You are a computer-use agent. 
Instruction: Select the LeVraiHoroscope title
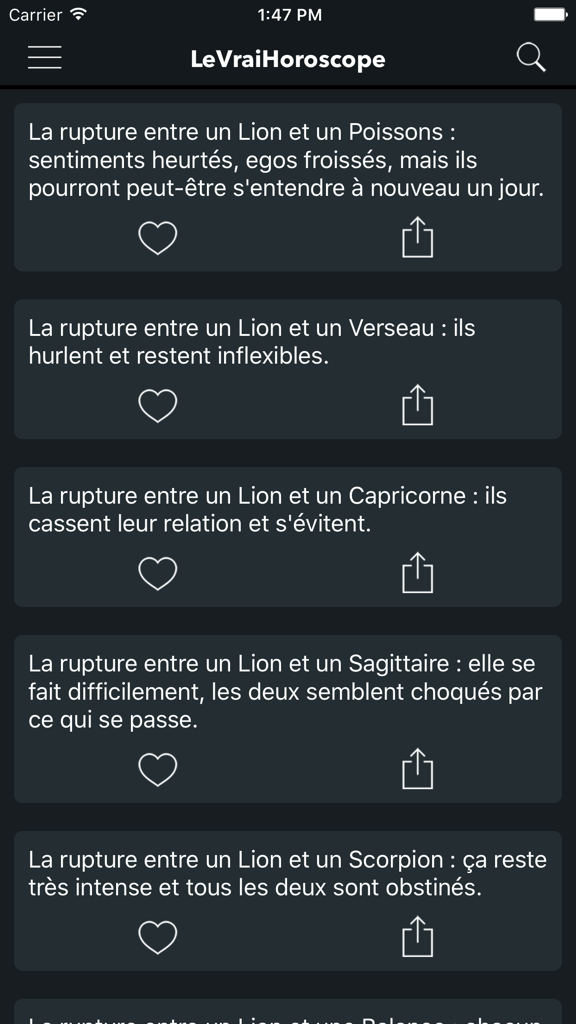click(288, 58)
